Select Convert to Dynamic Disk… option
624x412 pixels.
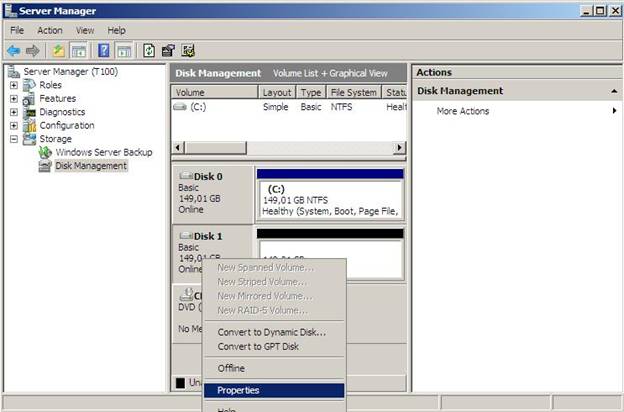(x=274, y=332)
